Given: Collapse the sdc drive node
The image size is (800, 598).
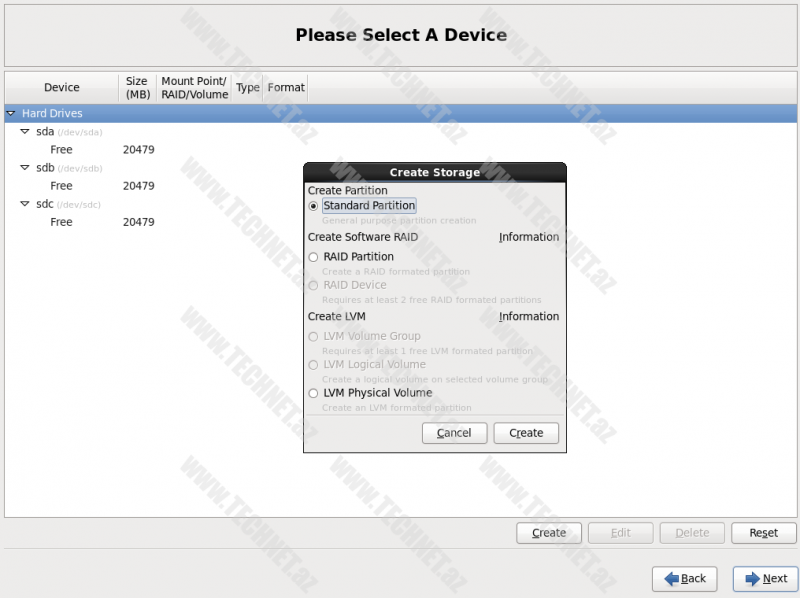Looking at the screenshot, I should tap(25, 204).
